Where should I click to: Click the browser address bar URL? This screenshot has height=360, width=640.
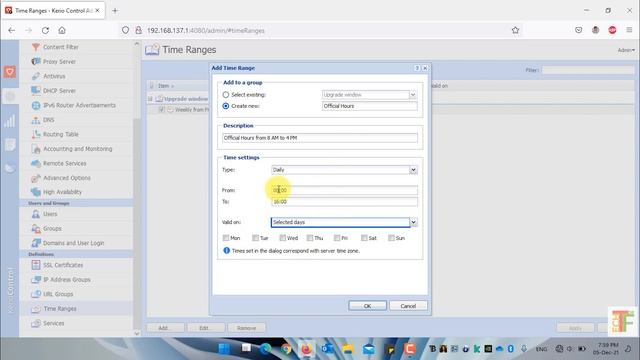coord(206,31)
